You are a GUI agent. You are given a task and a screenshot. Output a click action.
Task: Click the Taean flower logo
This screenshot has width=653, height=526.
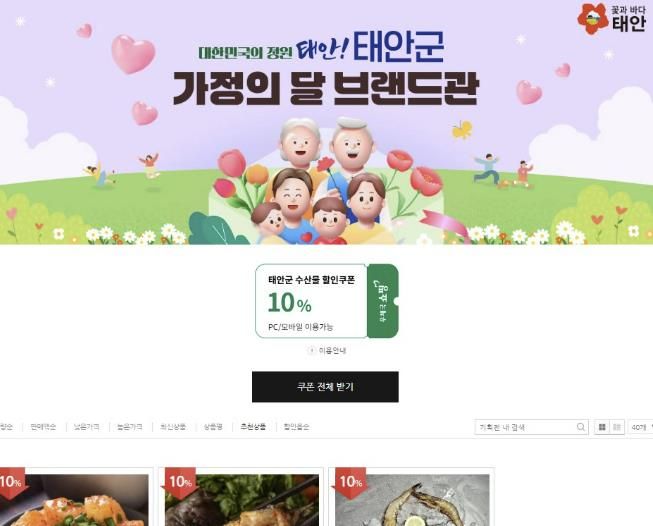(x=593, y=18)
